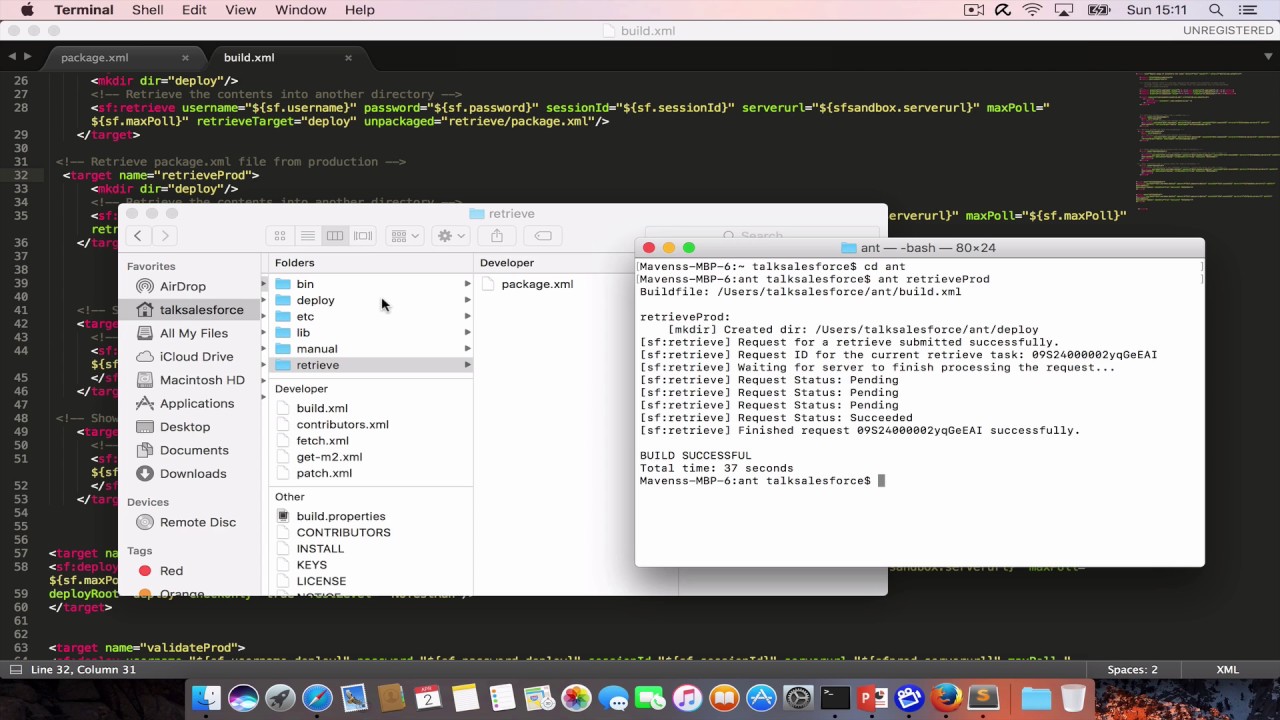Open Trash in the dock
The width and height of the screenshot is (1280, 720).
point(1073,698)
